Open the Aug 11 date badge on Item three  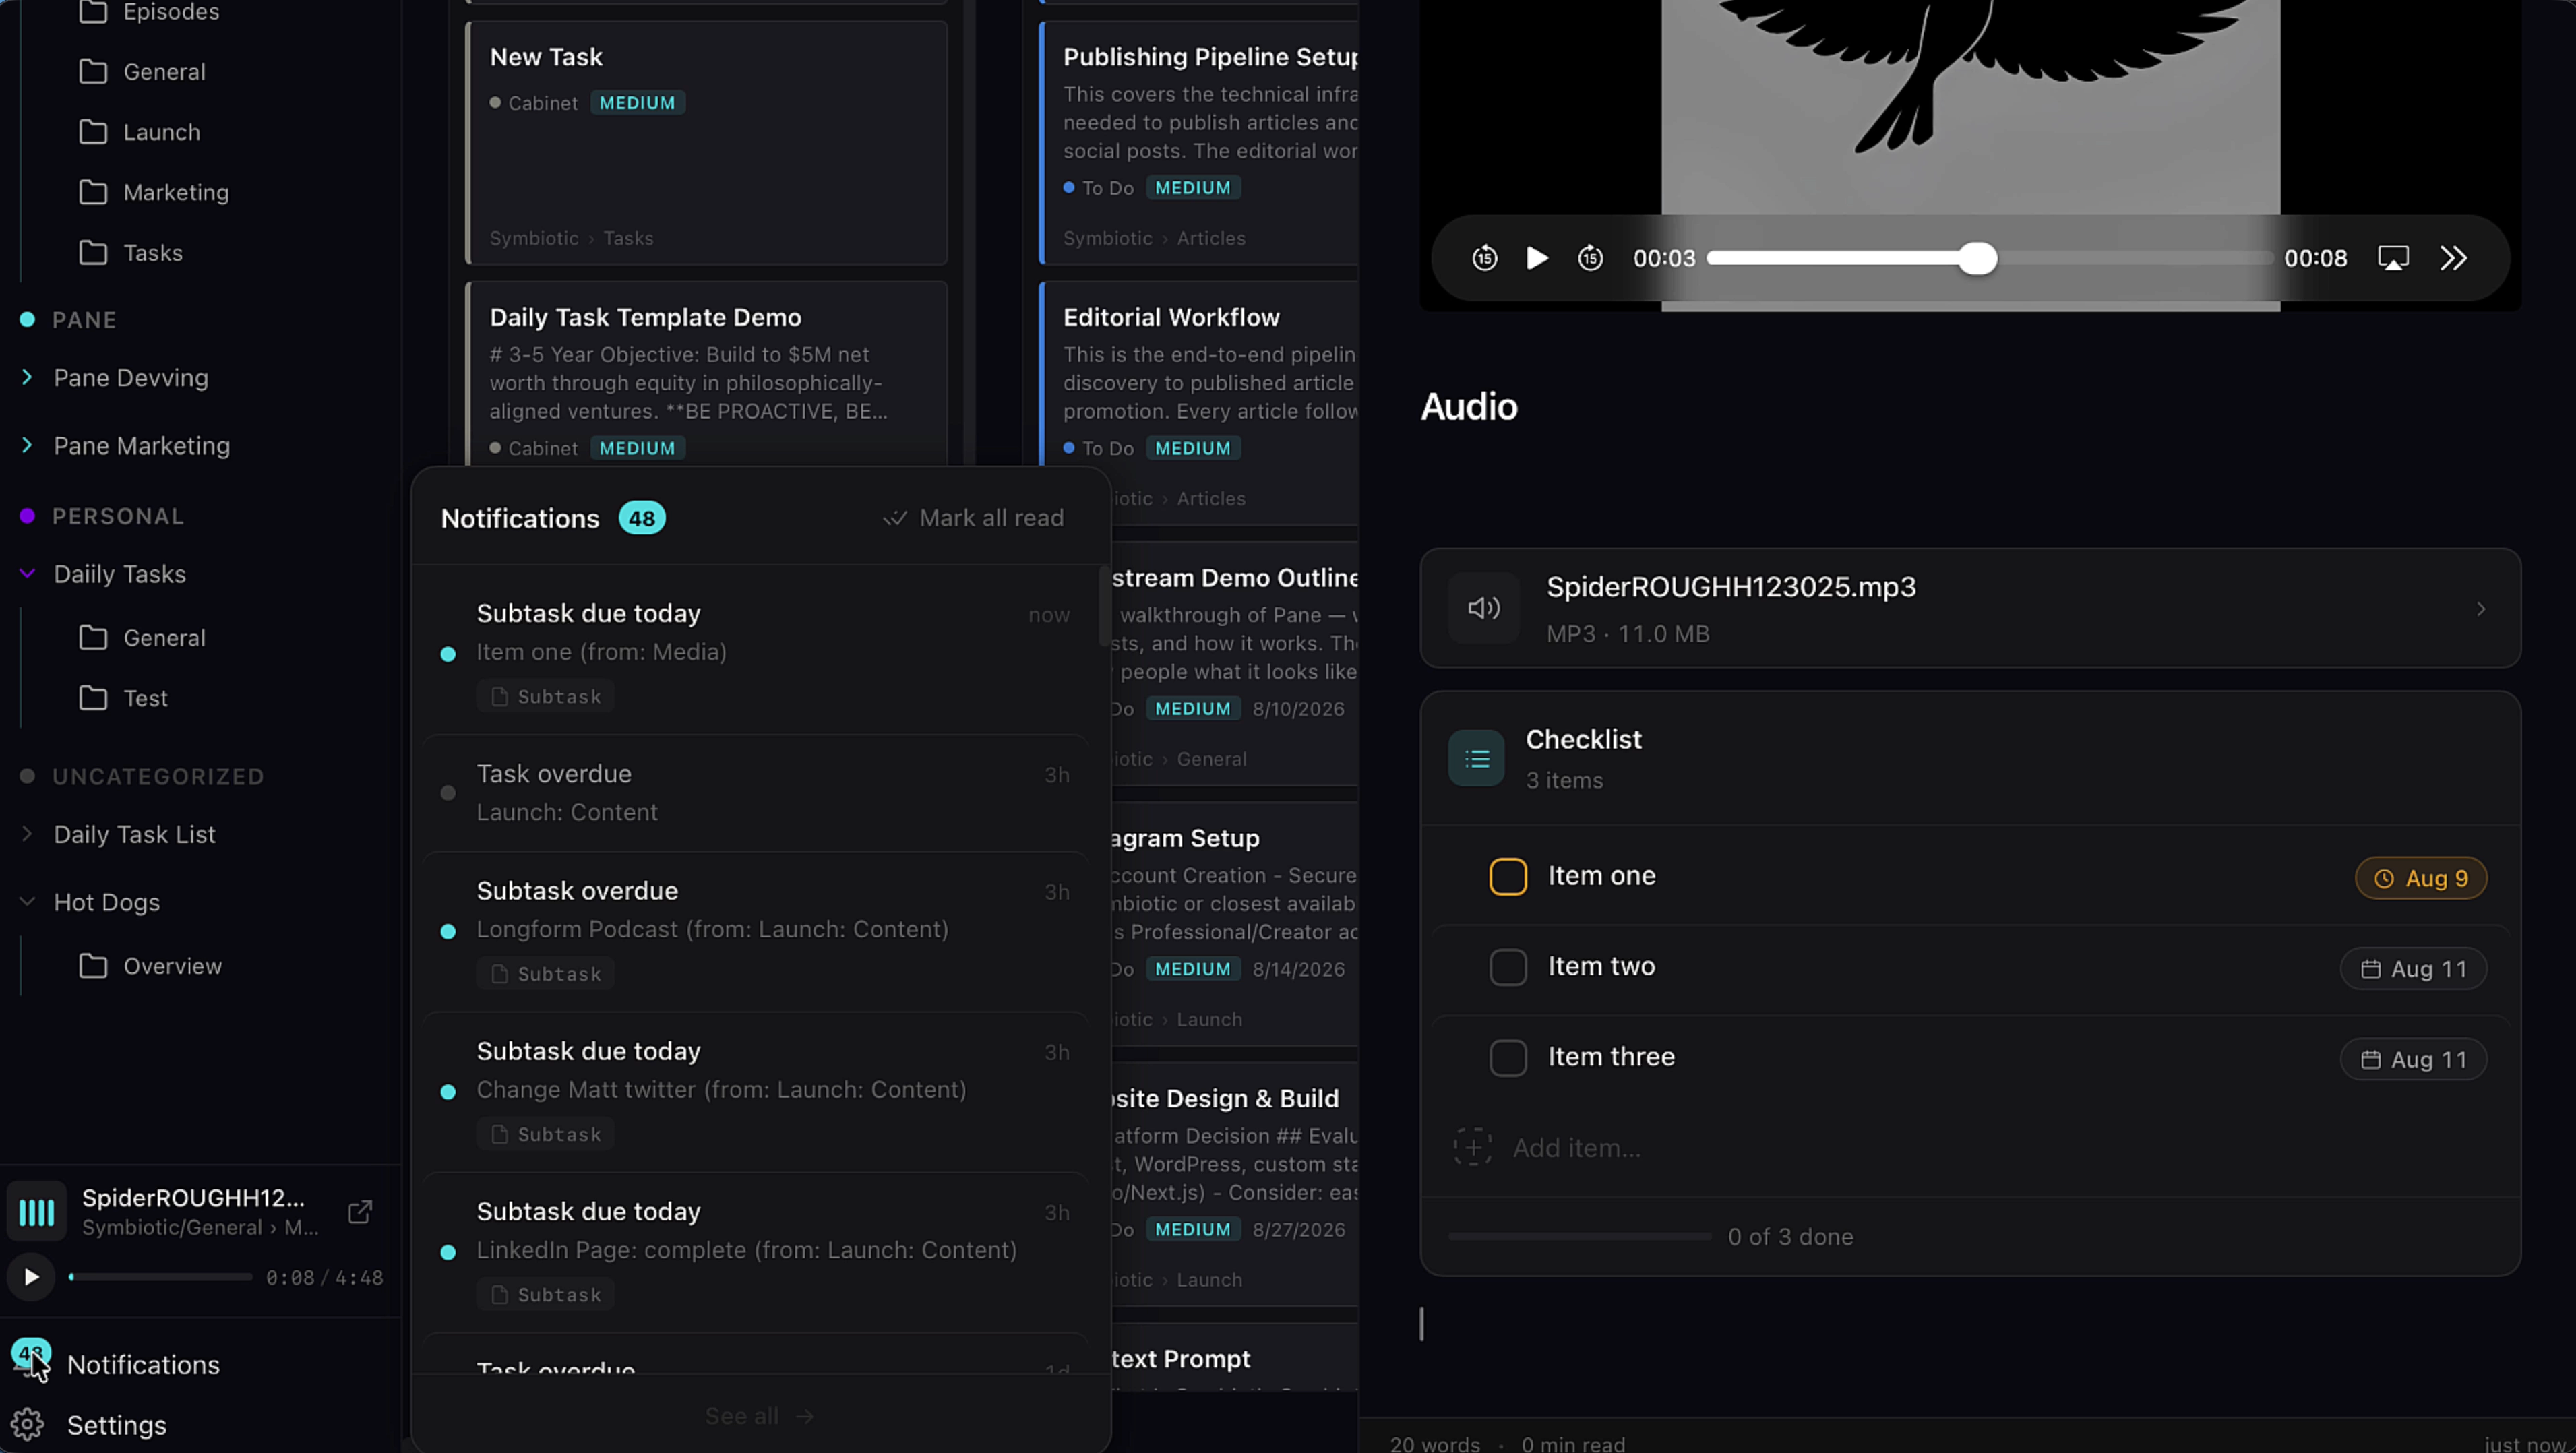(x=2413, y=1060)
